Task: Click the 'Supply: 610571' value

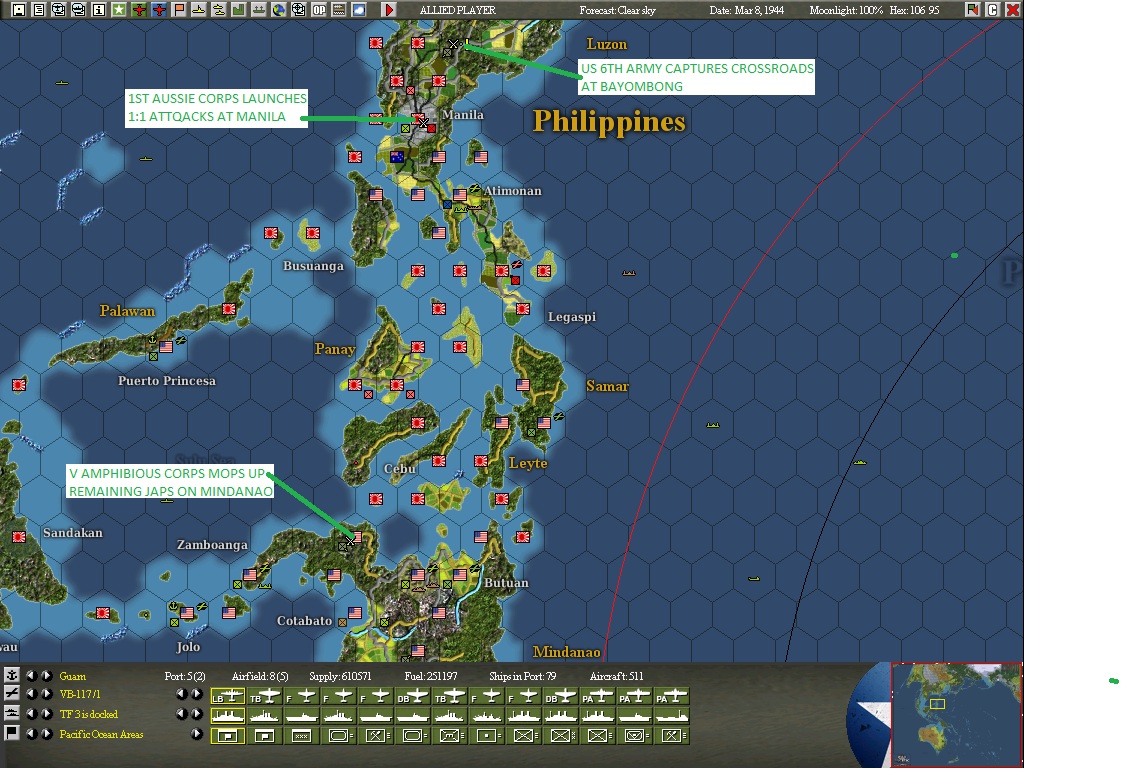Action: pyautogui.click(x=340, y=676)
